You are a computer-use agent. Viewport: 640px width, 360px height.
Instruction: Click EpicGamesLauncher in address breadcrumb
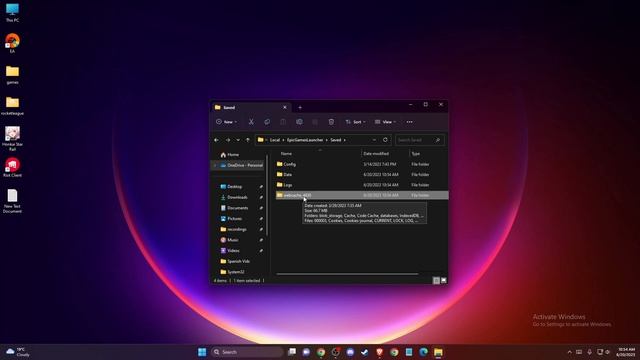305,140
